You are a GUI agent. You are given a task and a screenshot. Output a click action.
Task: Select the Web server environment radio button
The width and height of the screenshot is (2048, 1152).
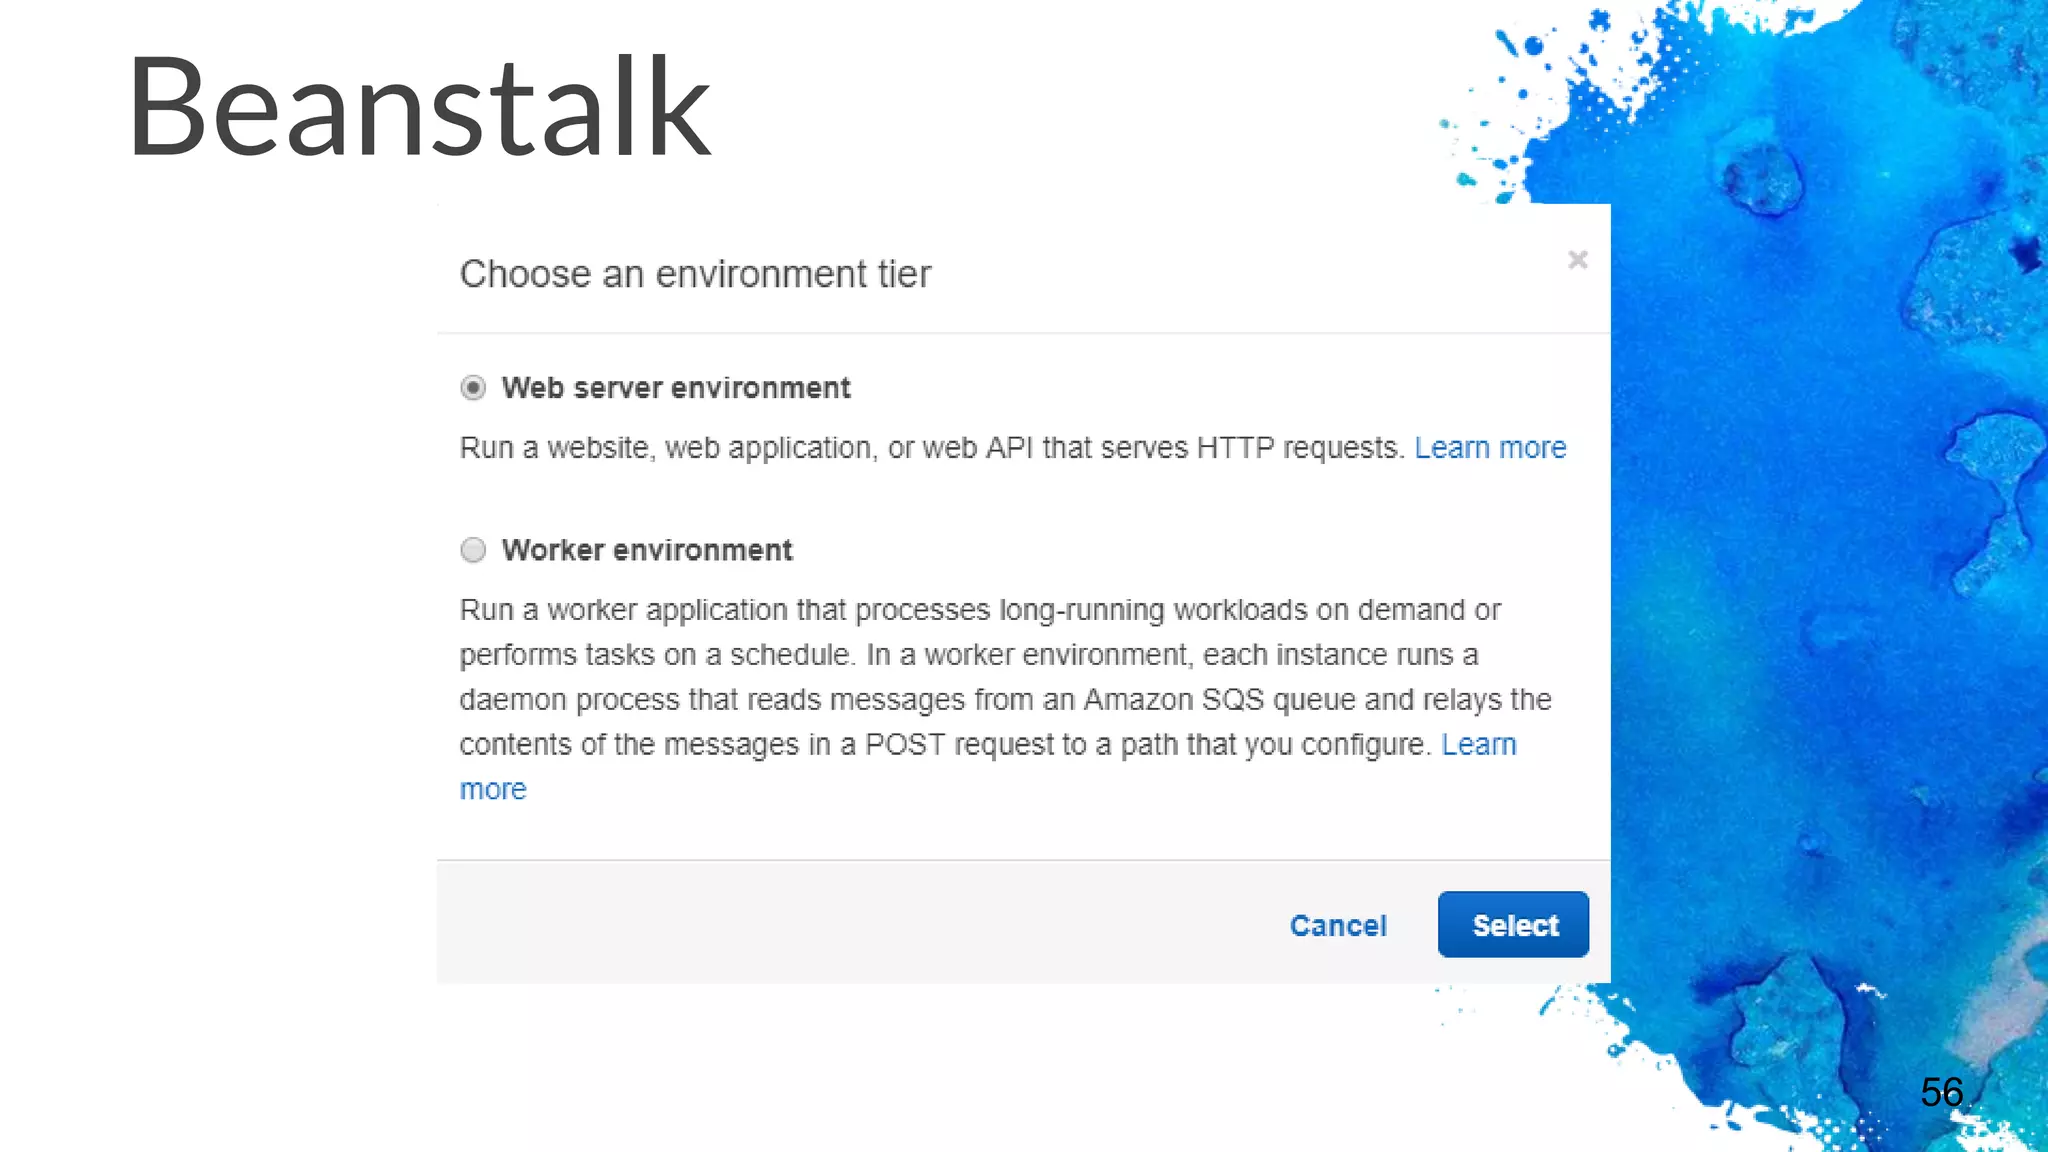pos(473,388)
